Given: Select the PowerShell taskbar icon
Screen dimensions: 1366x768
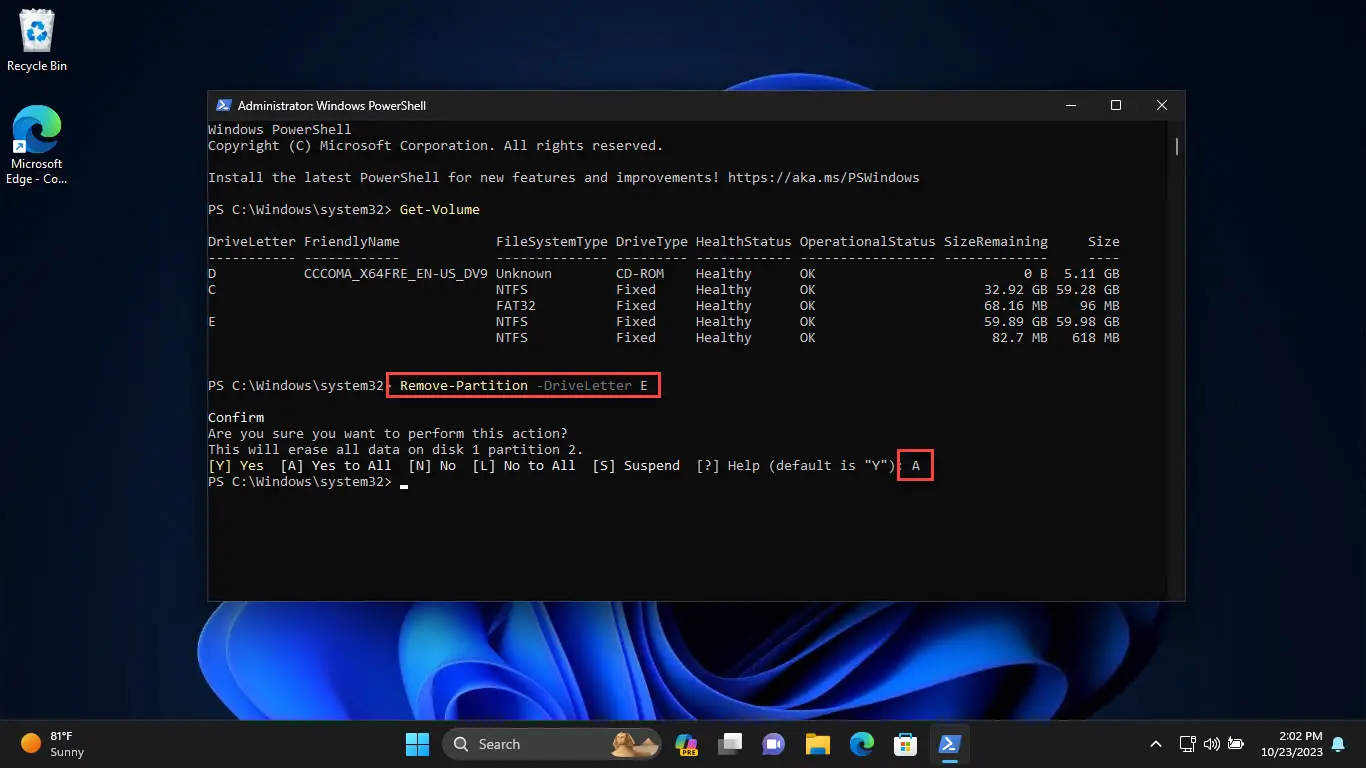Looking at the screenshot, I should (949, 744).
